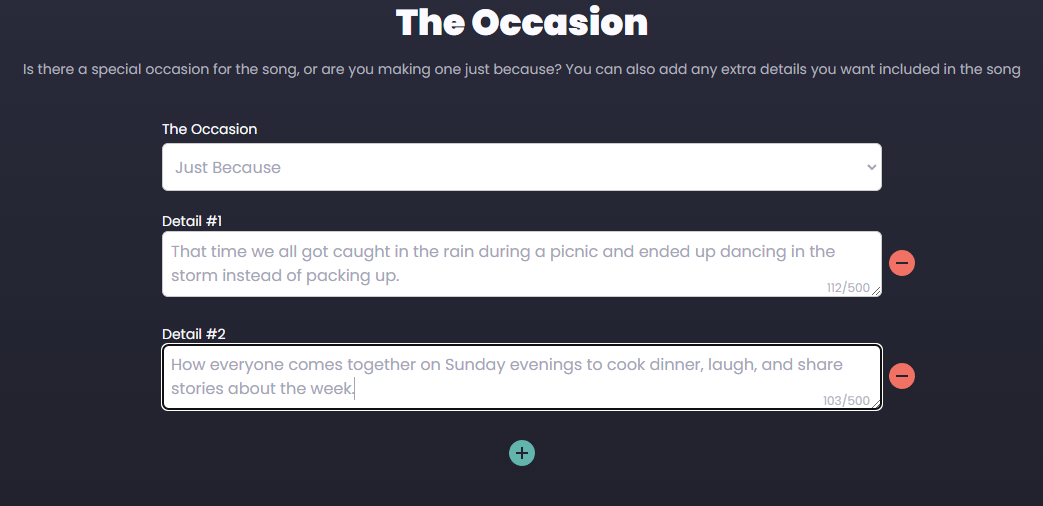Click the resize handle of Detail #2 textarea
Viewport: 1043px width, 506px height.
[x=877, y=405]
